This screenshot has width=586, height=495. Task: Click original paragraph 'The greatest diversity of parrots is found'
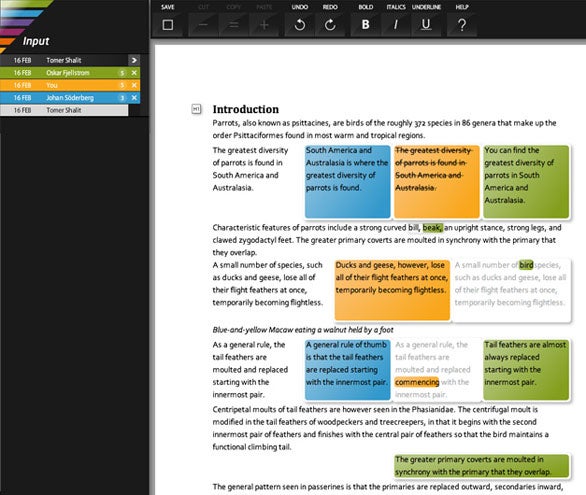250,169
